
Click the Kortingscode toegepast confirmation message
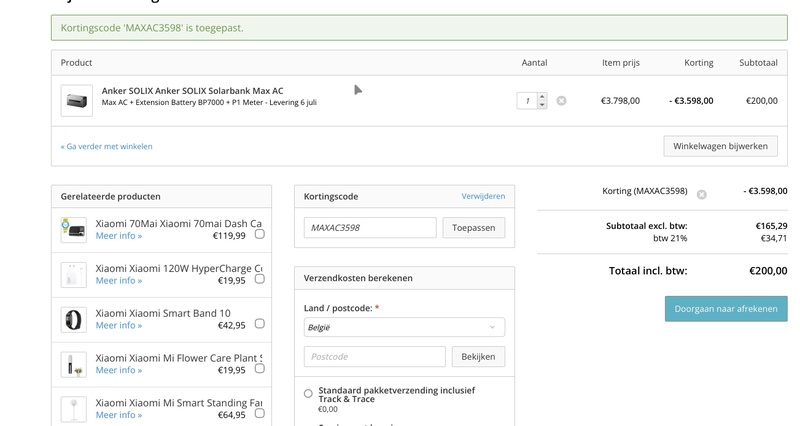419,28
